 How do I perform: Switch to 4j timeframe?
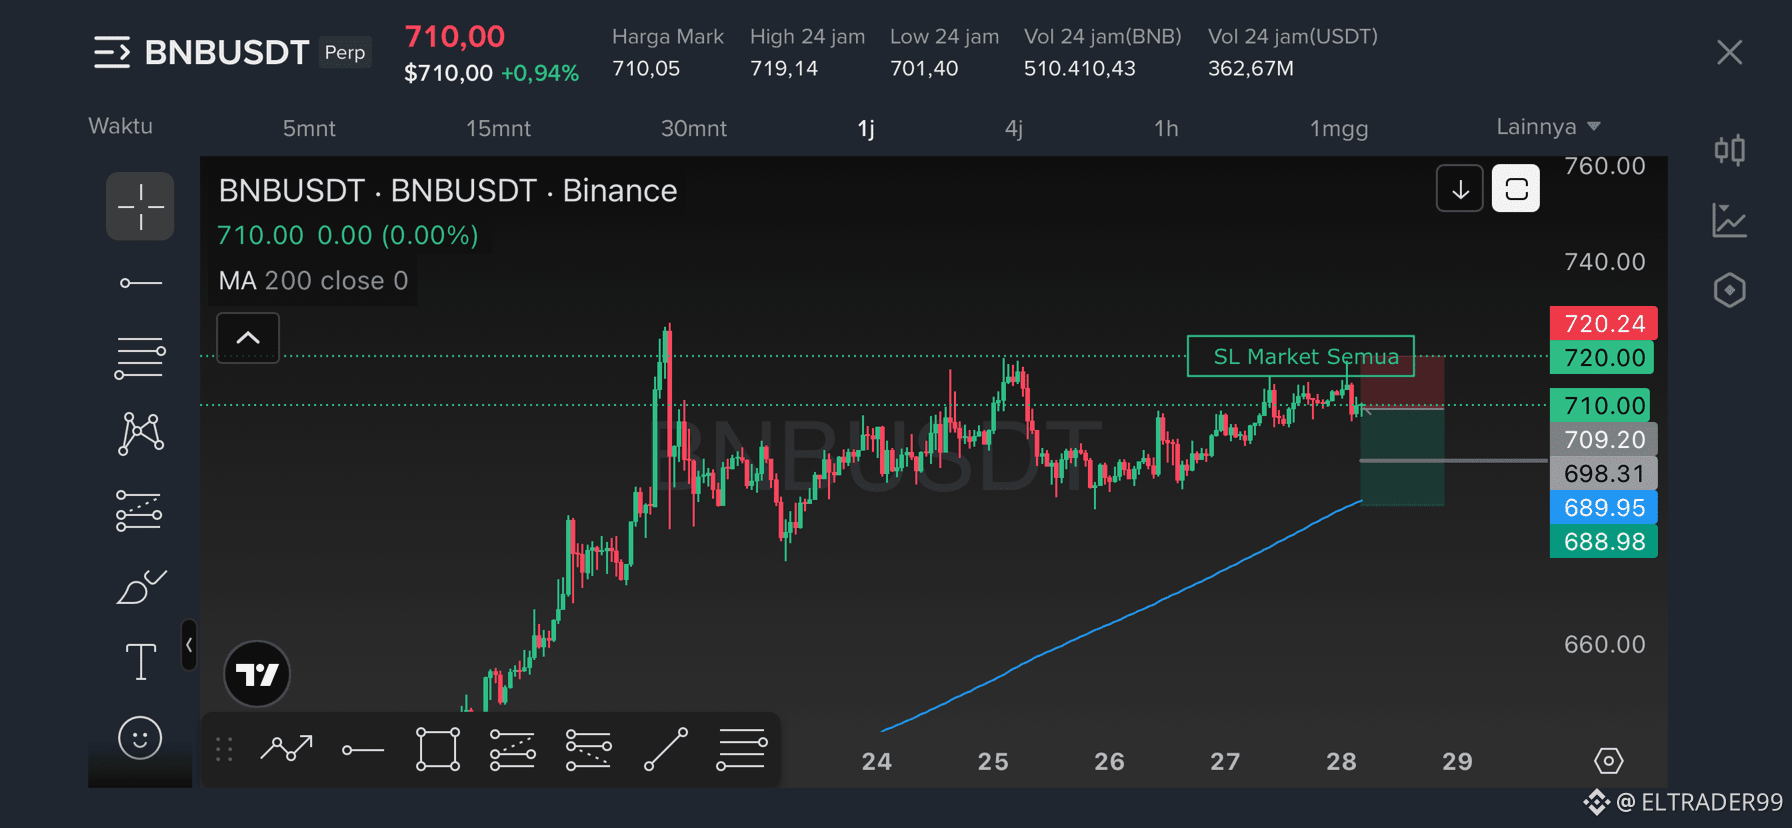click(x=1013, y=128)
